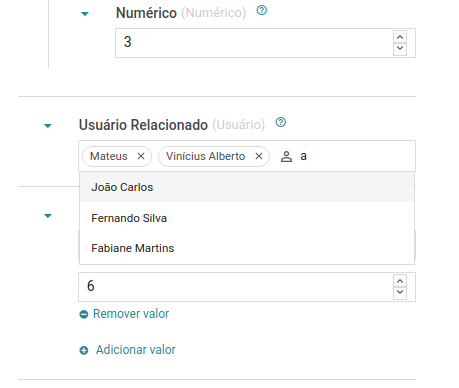Open help icon beside Usuário Relacionado

point(281,122)
